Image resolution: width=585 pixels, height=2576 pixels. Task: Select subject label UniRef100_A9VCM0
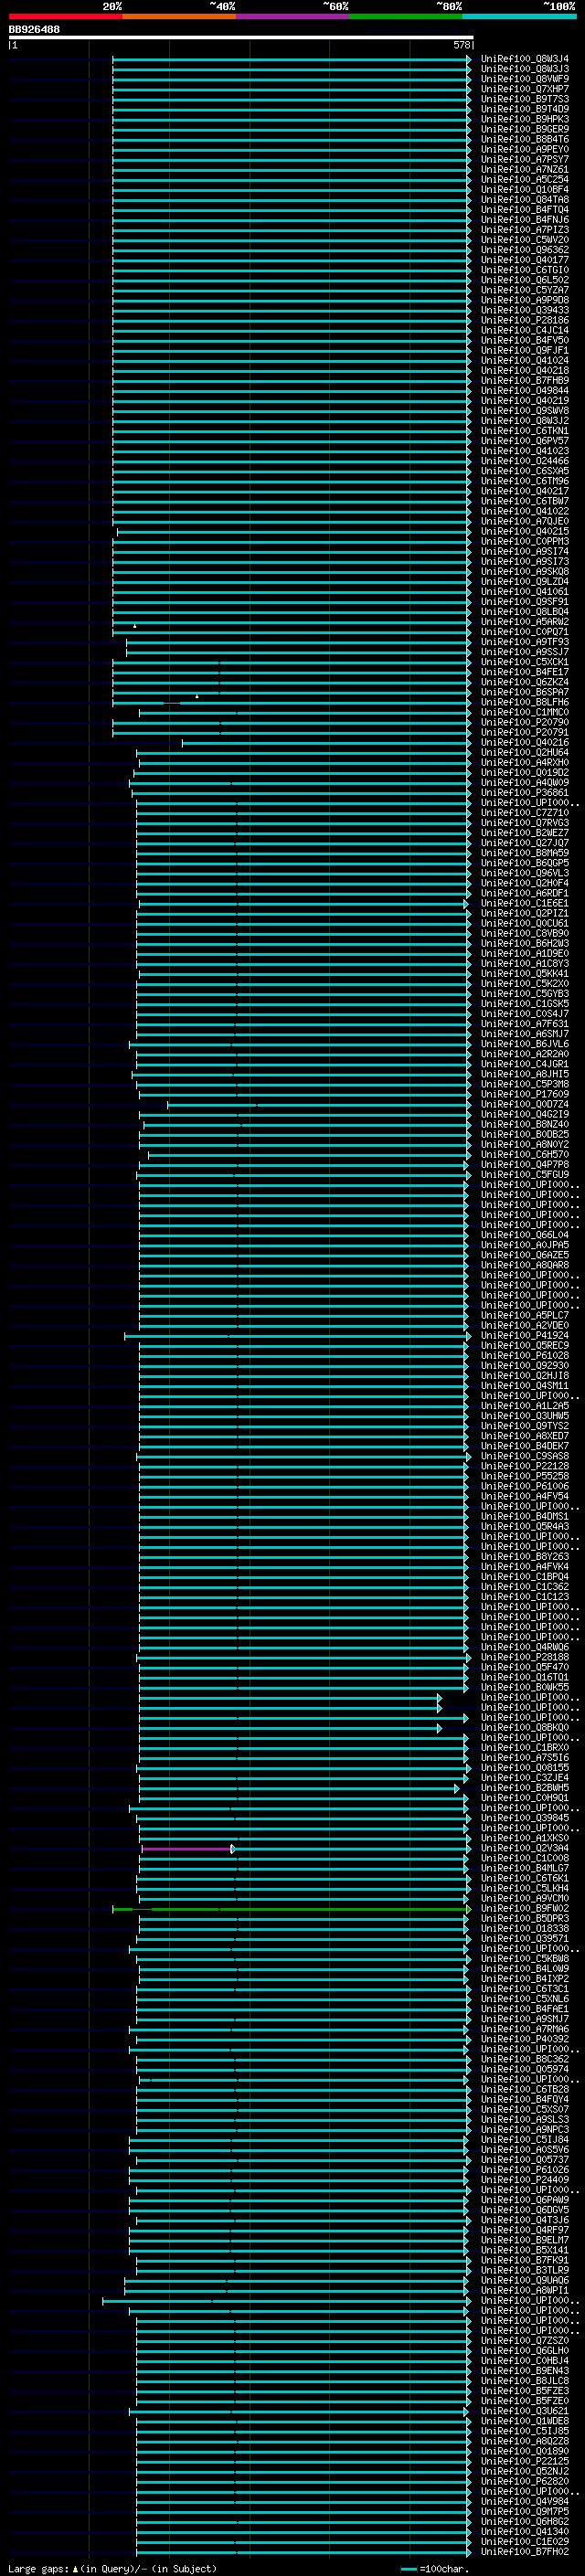(525, 1899)
